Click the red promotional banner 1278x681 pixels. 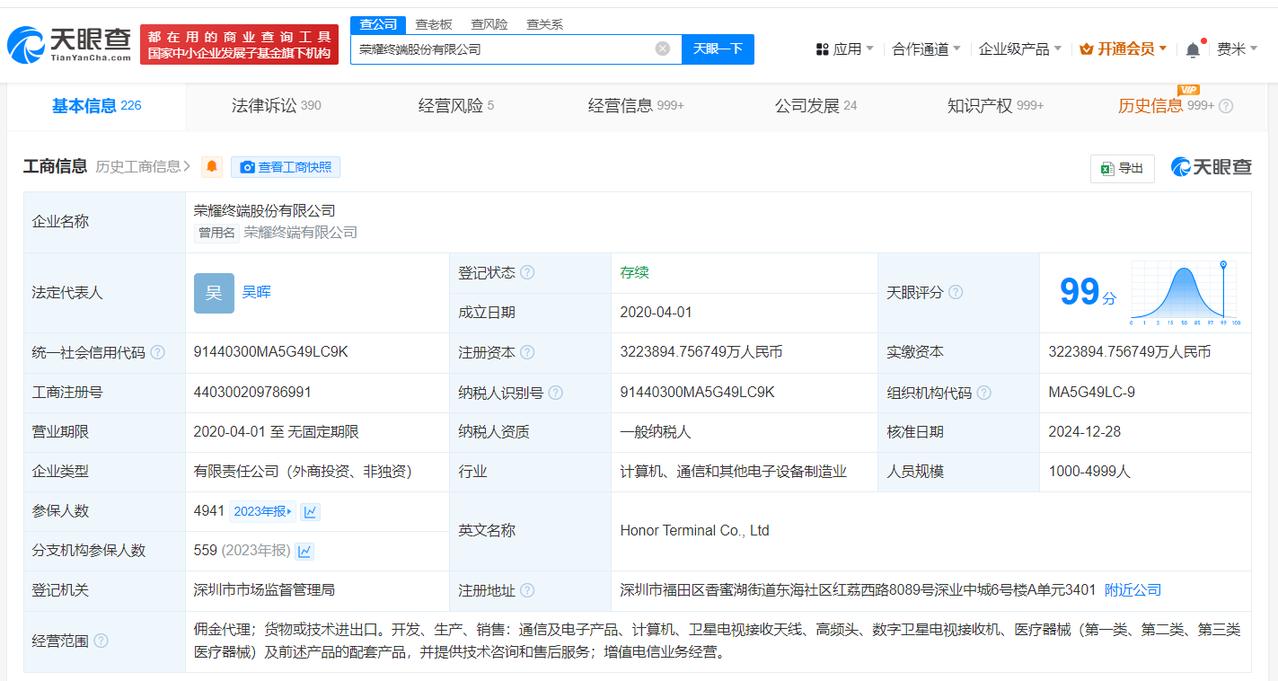(239, 45)
